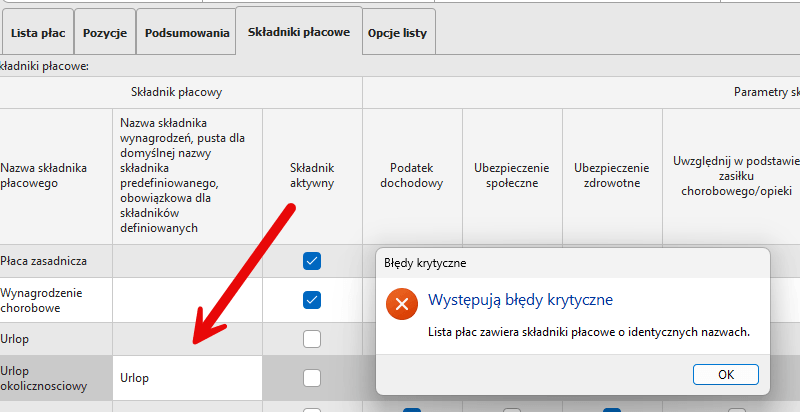
Task: Switch to the Lista płac tab
Action: [38, 33]
